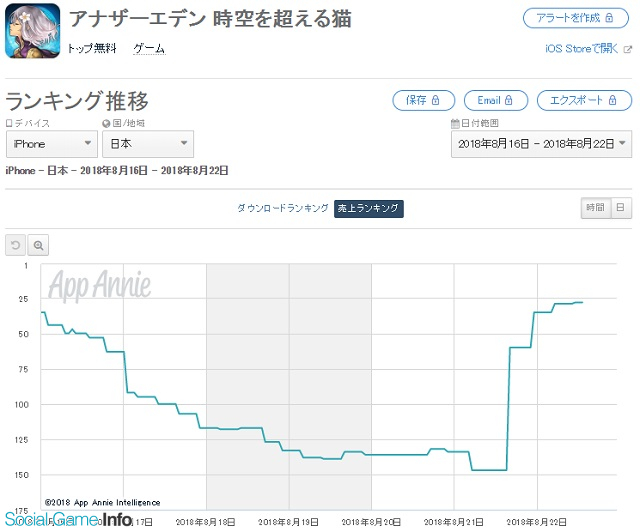Select the 売上ランキング tab
Screen dimensions: 640x532
[369, 209]
